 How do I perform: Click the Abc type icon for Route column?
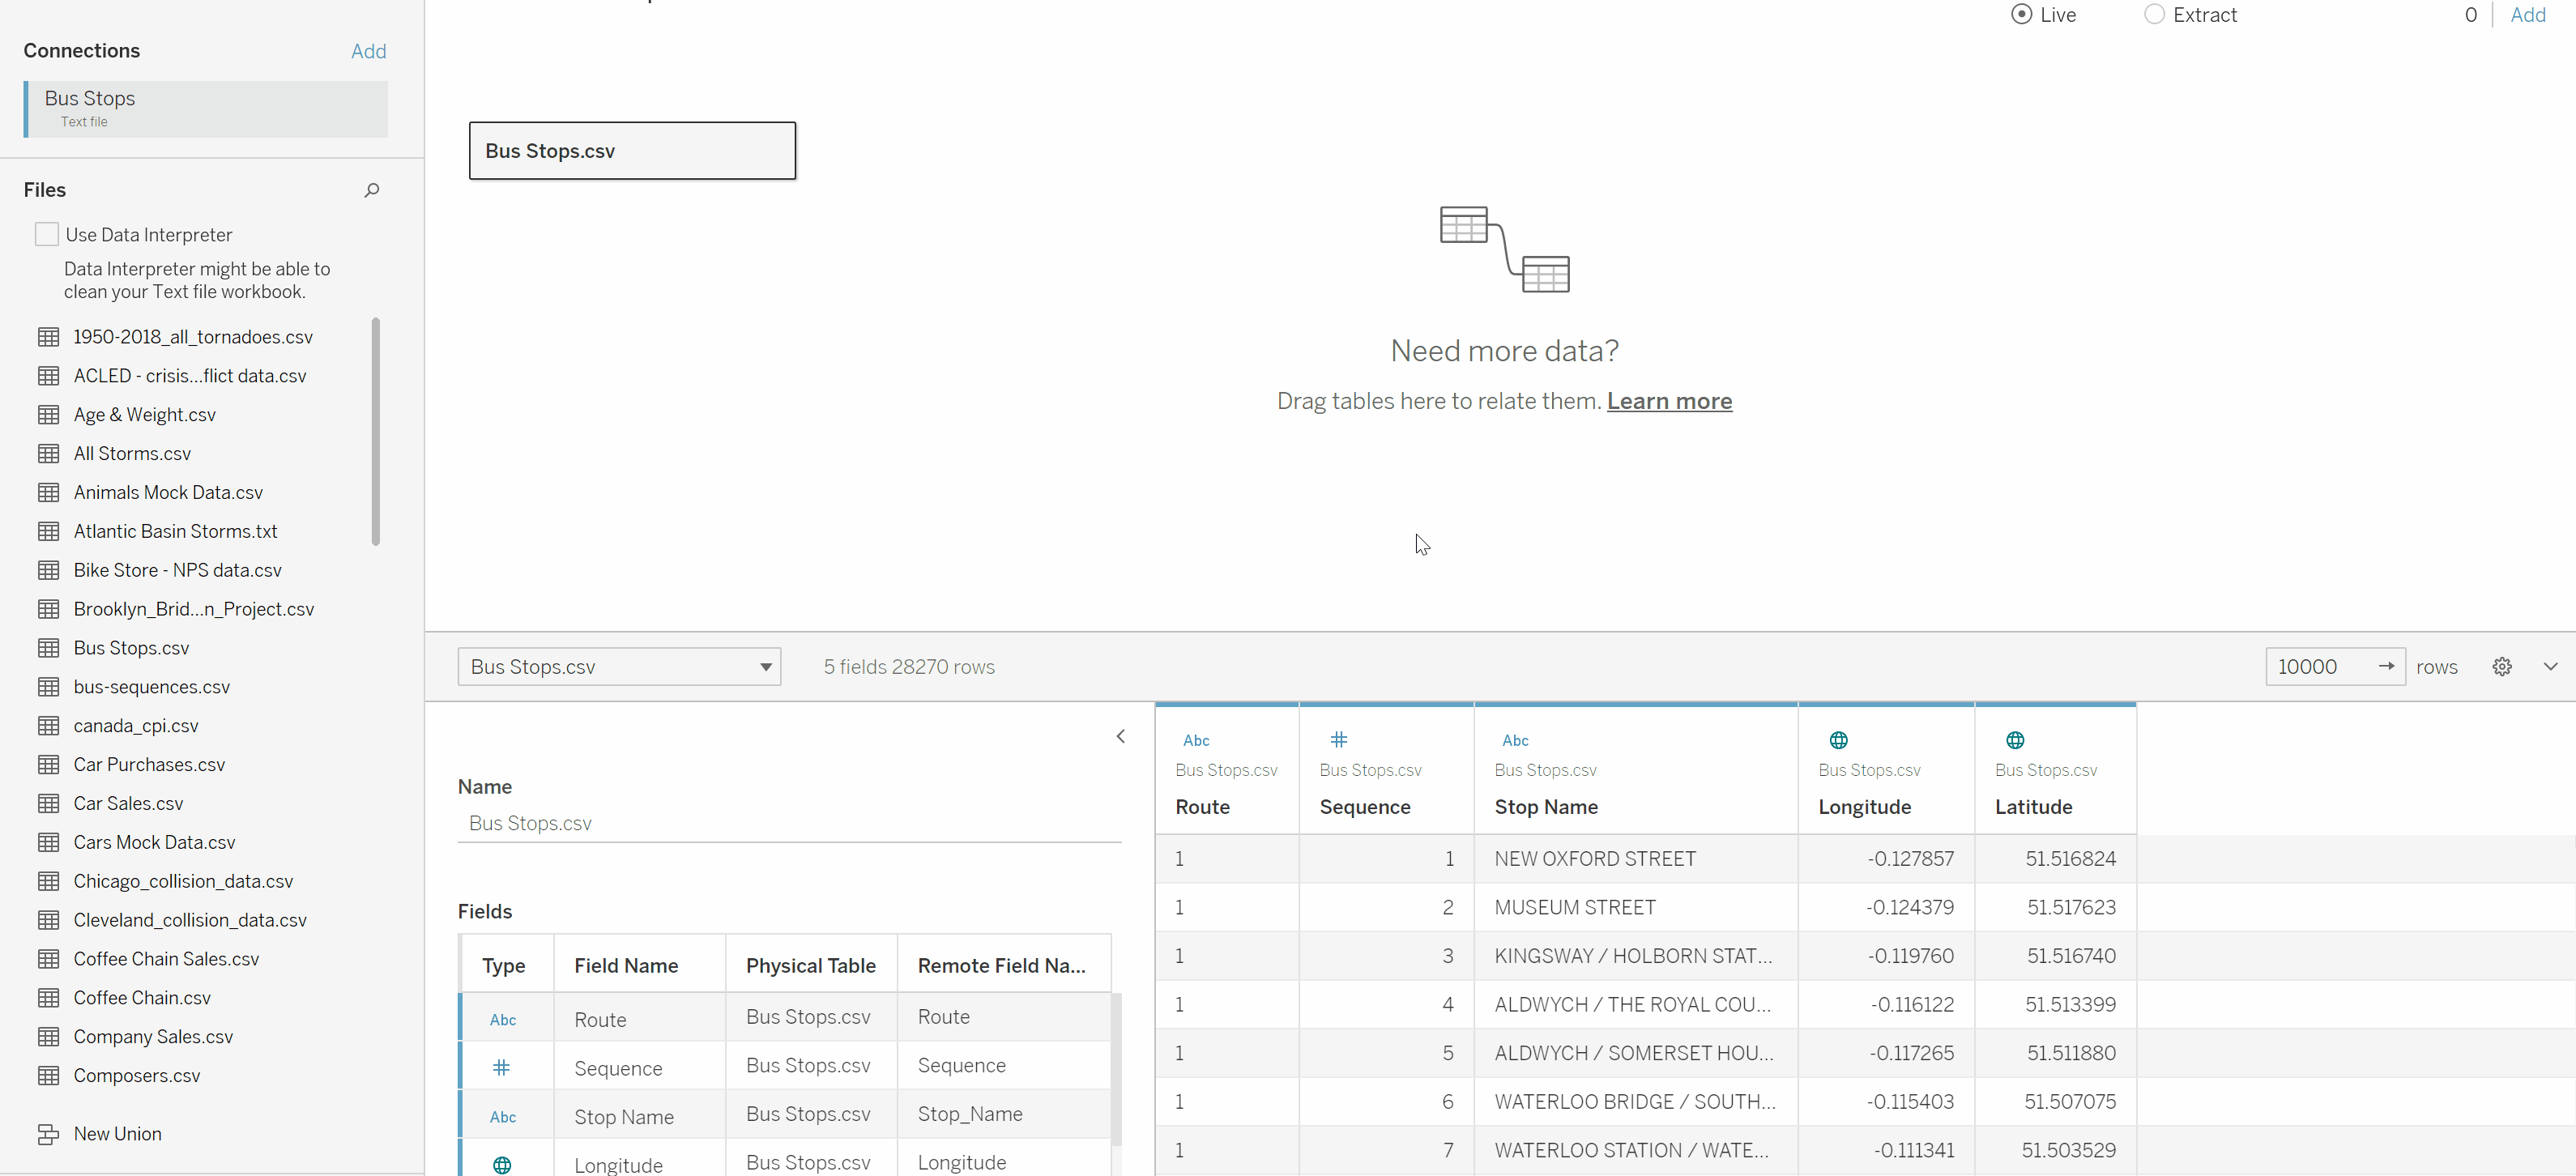(1196, 740)
